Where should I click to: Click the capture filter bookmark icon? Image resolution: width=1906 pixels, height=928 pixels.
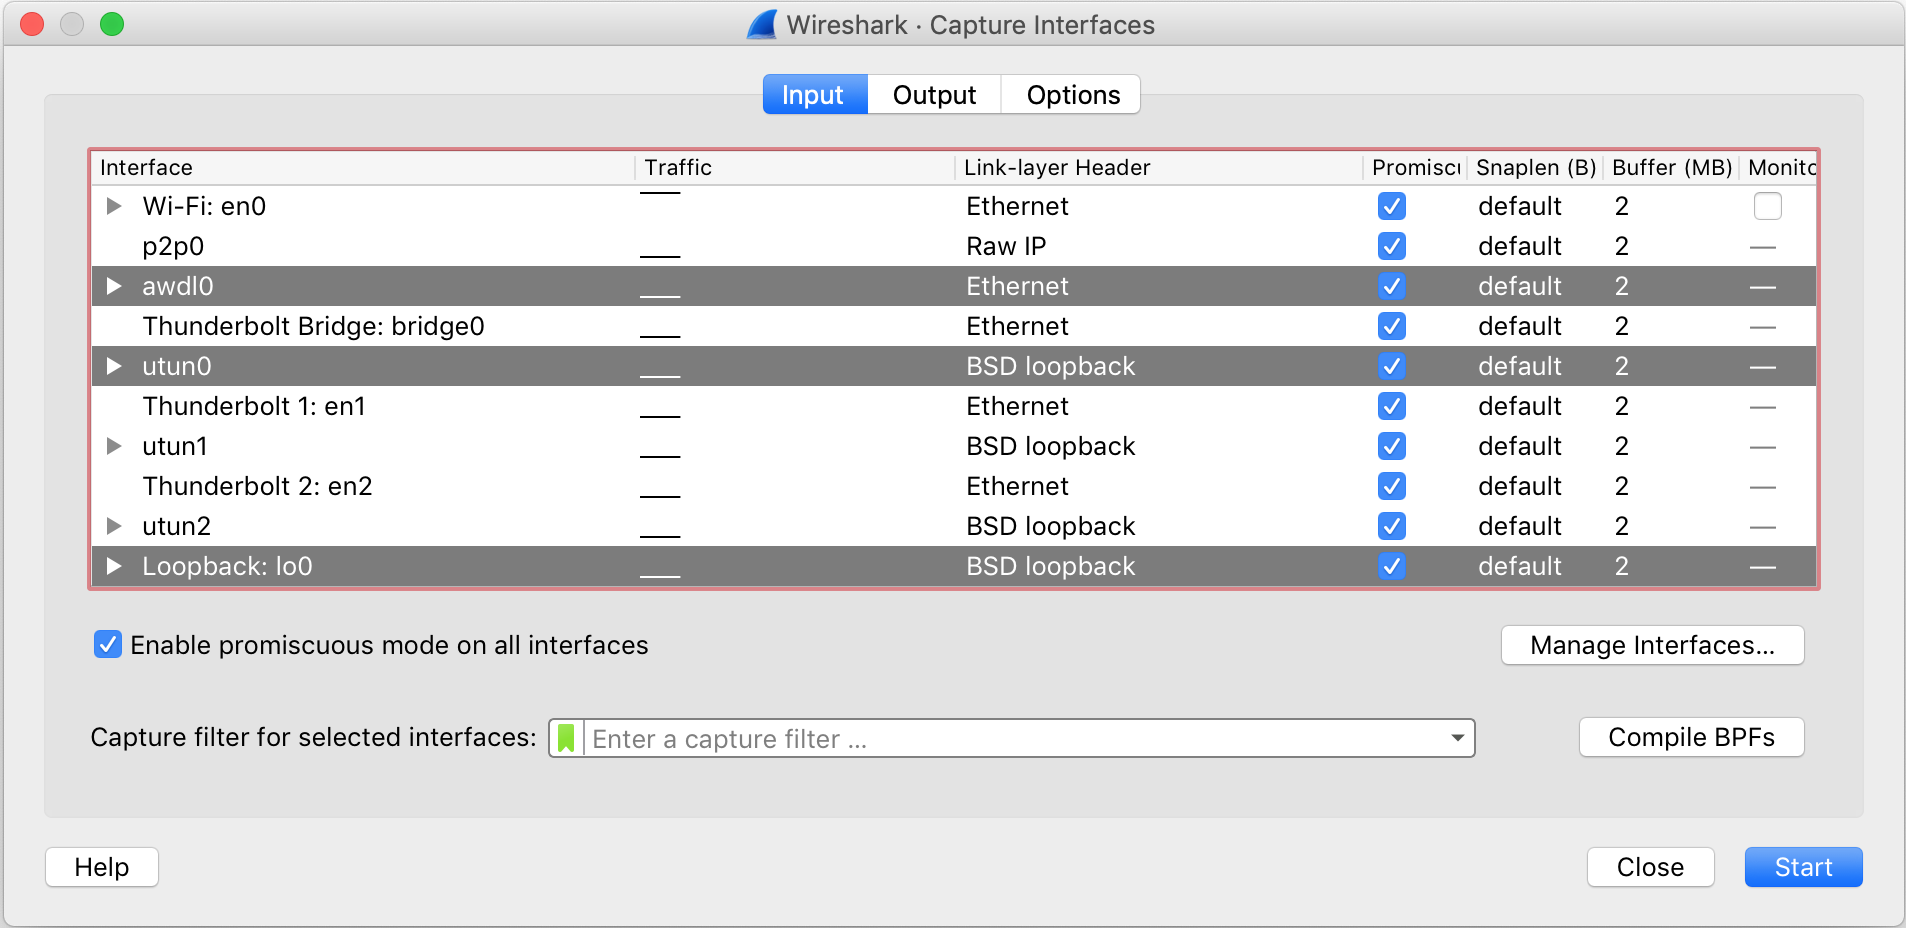[566, 738]
